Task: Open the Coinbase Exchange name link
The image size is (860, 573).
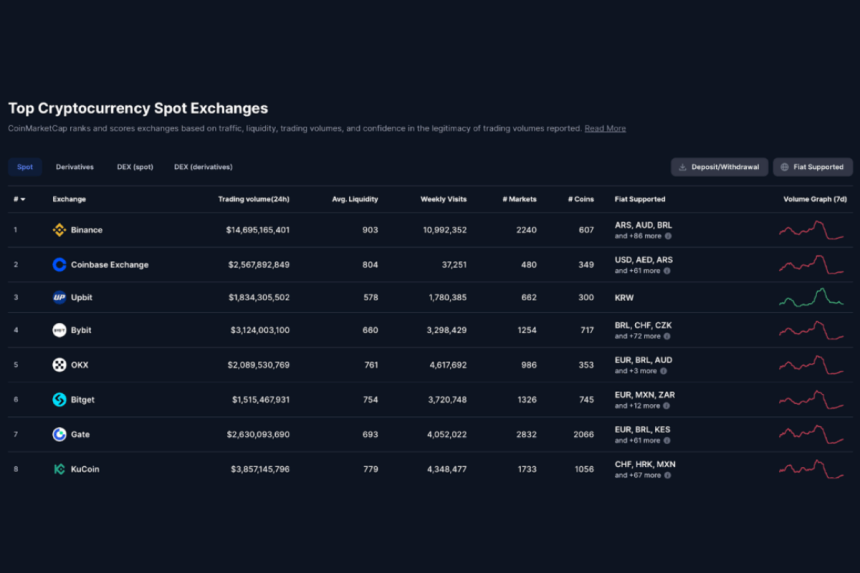Action: [x=110, y=264]
